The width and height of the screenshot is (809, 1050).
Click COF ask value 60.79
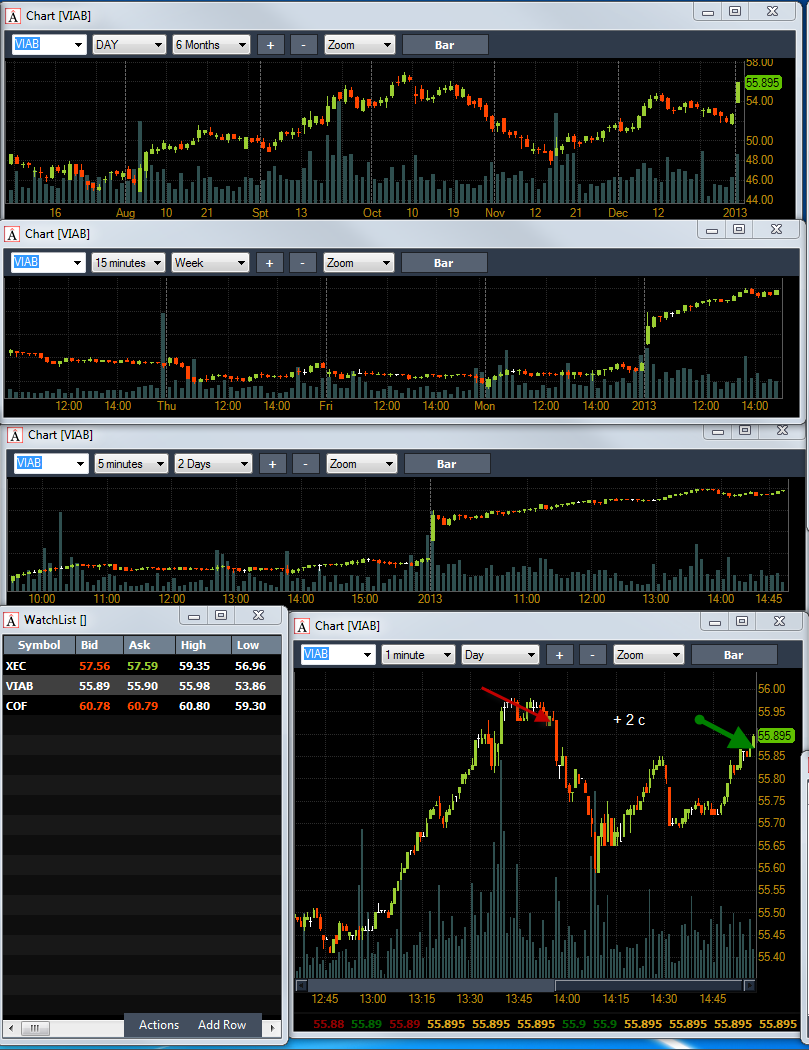(x=143, y=706)
